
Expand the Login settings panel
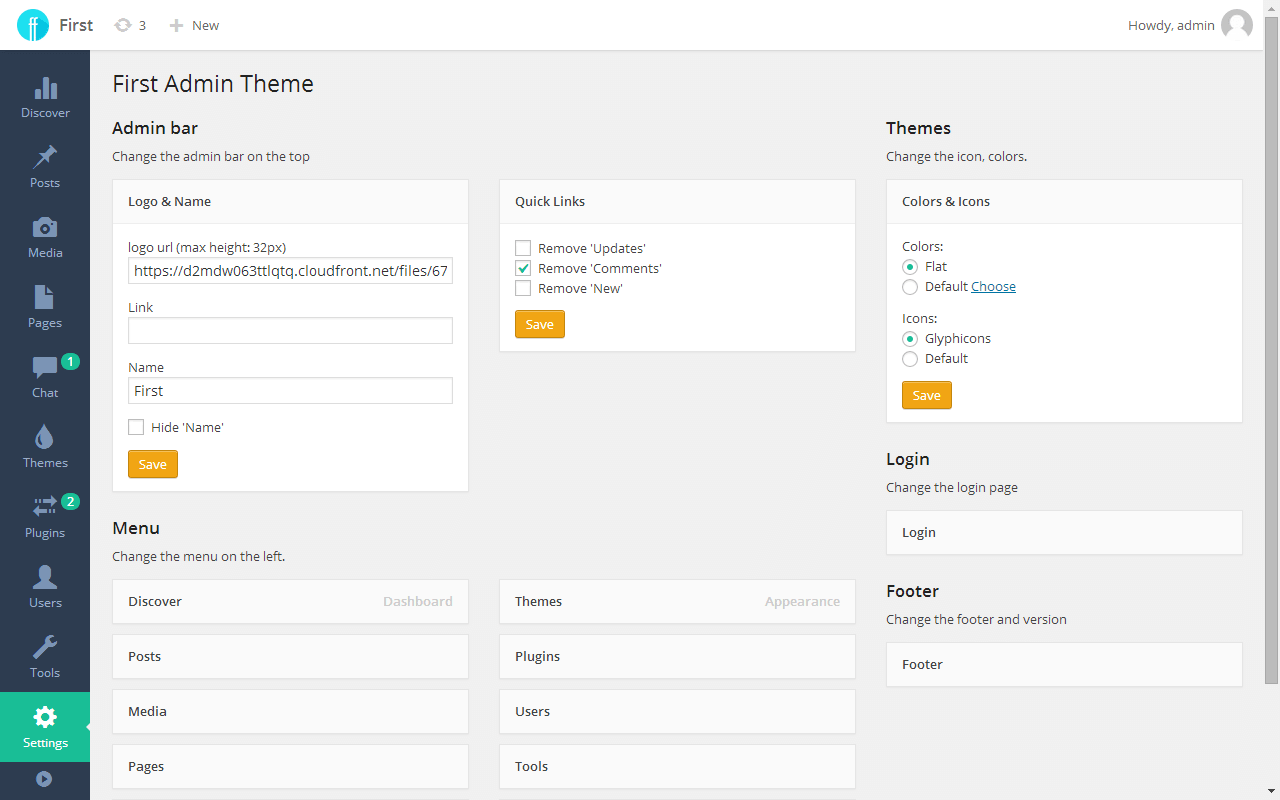point(1063,532)
